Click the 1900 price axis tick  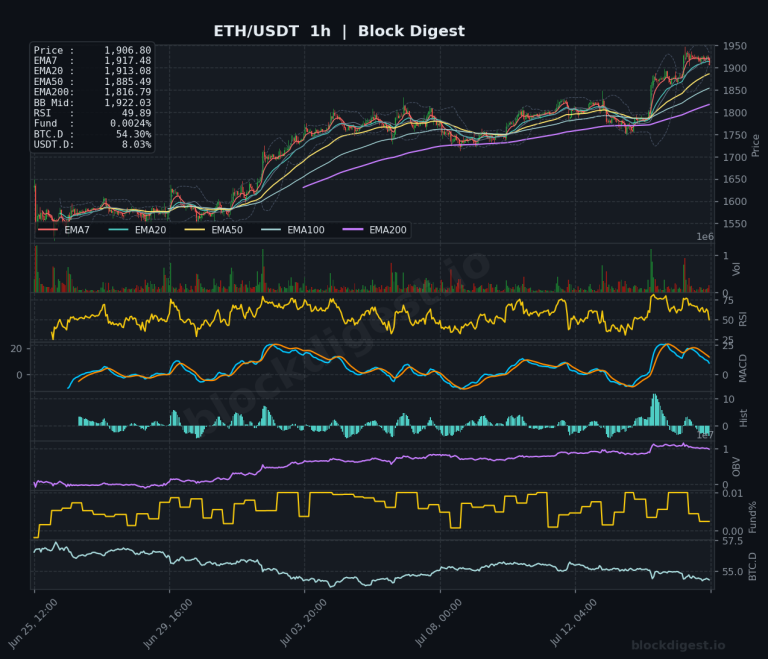click(735, 68)
